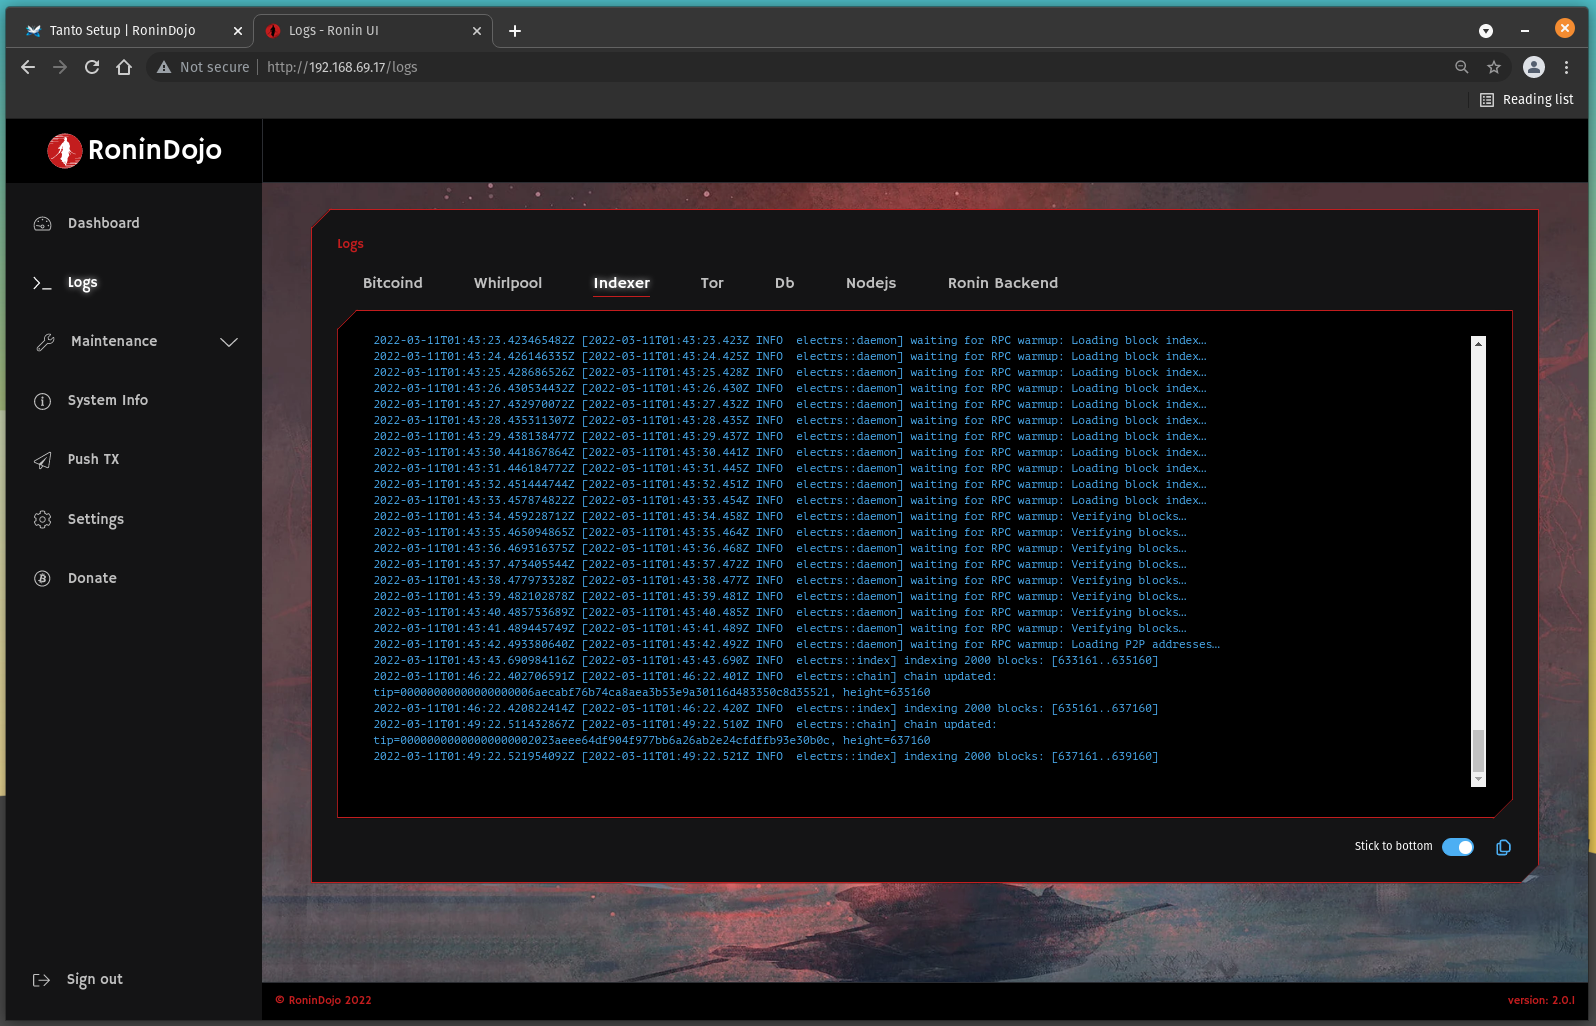Viewport: 1596px width, 1026px height.
Task: Switch to the Nodejs logs tab
Action: (x=871, y=284)
